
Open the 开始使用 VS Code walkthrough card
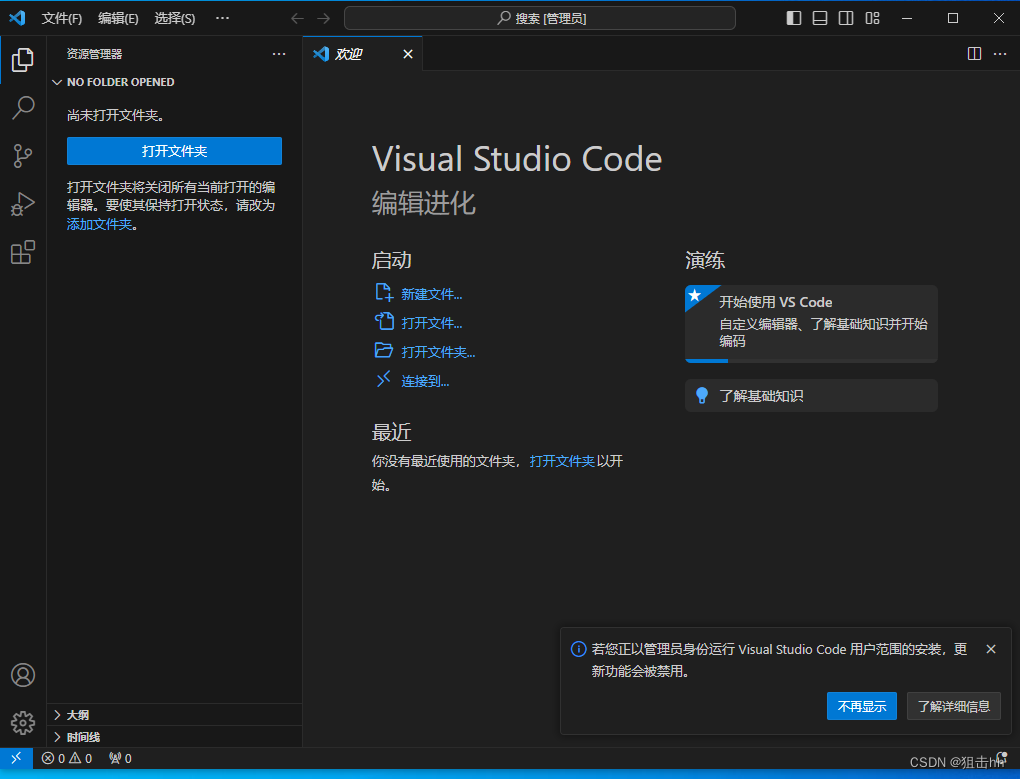(811, 323)
